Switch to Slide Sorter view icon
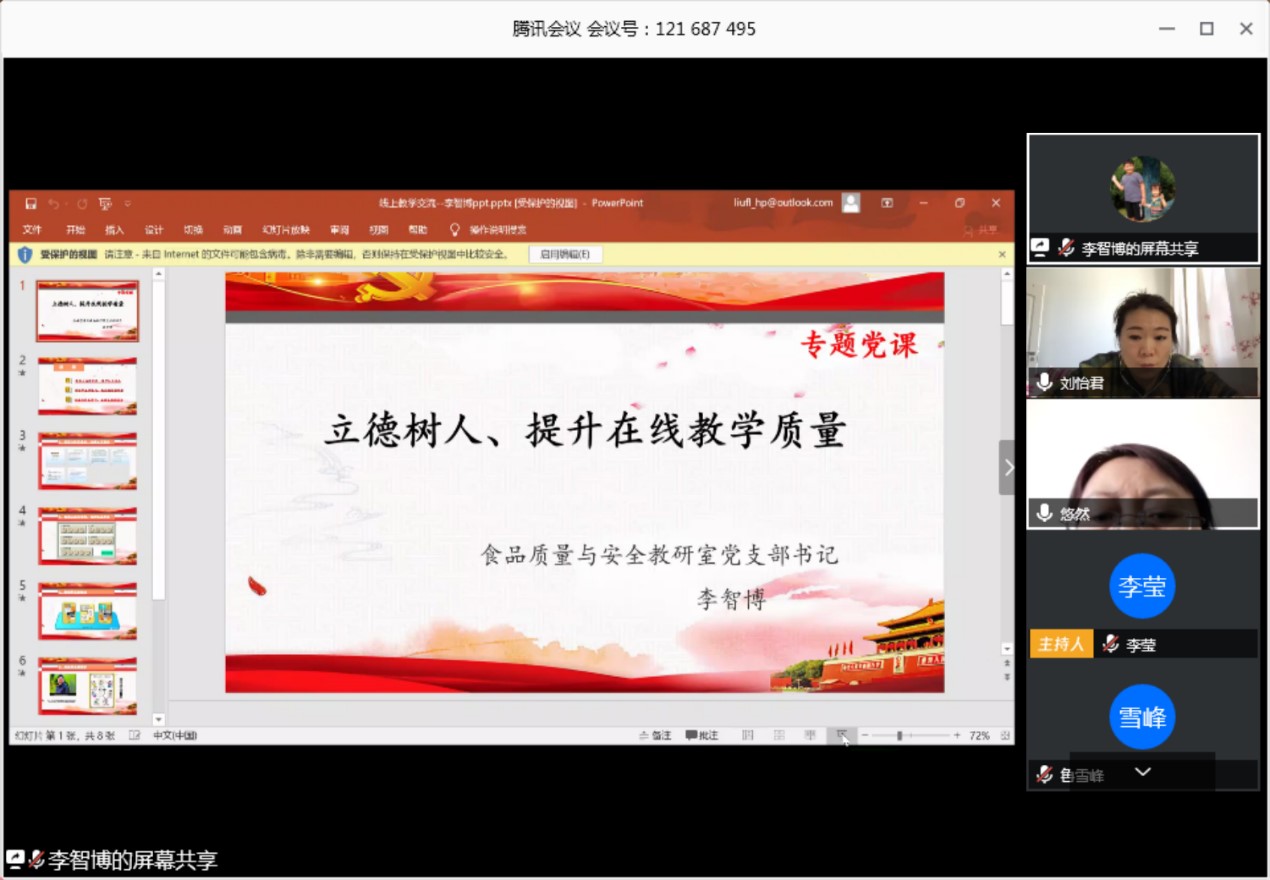This screenshot has height=880, width=1270. (779, 736)
